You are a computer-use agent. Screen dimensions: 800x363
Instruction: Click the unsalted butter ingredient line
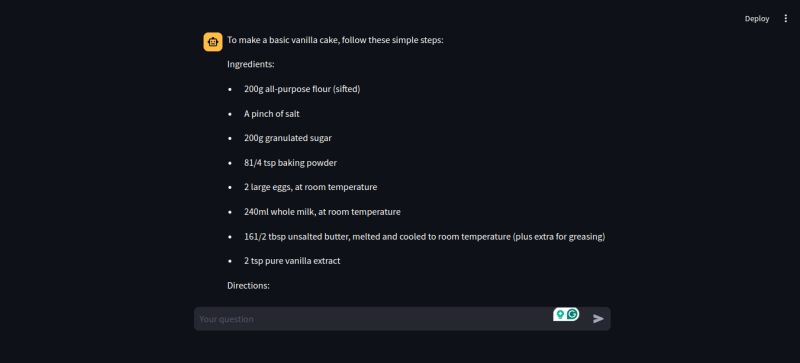click(x=424, y=236)
